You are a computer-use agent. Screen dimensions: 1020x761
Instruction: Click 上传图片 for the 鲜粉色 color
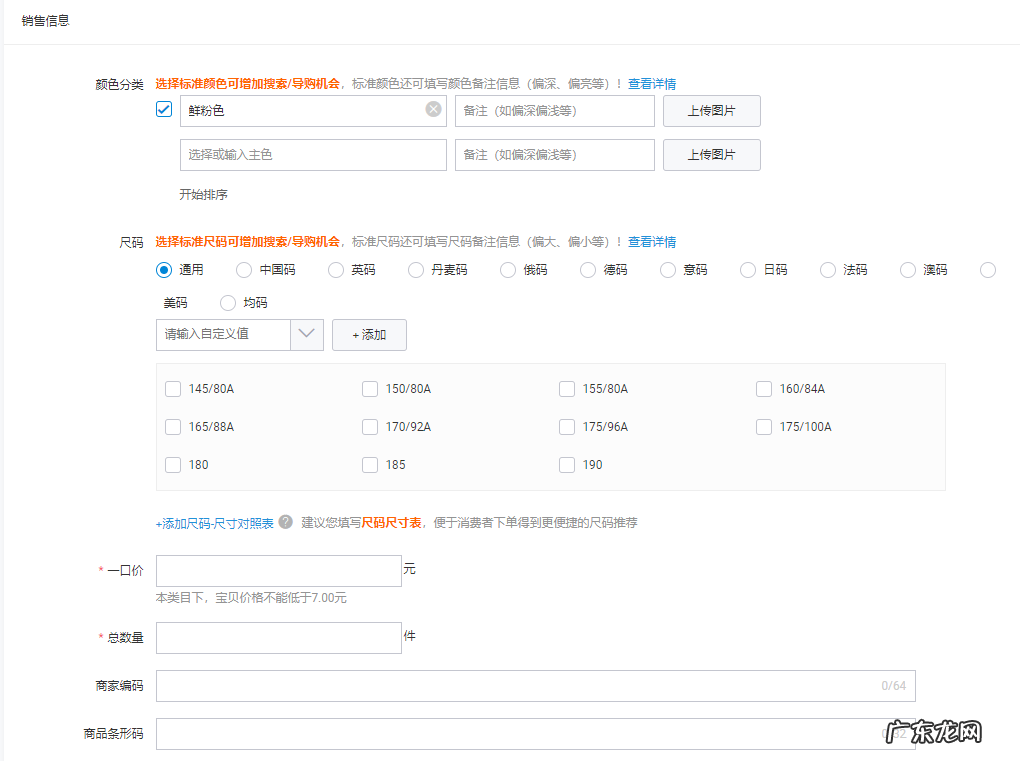[x=711, y=111]
